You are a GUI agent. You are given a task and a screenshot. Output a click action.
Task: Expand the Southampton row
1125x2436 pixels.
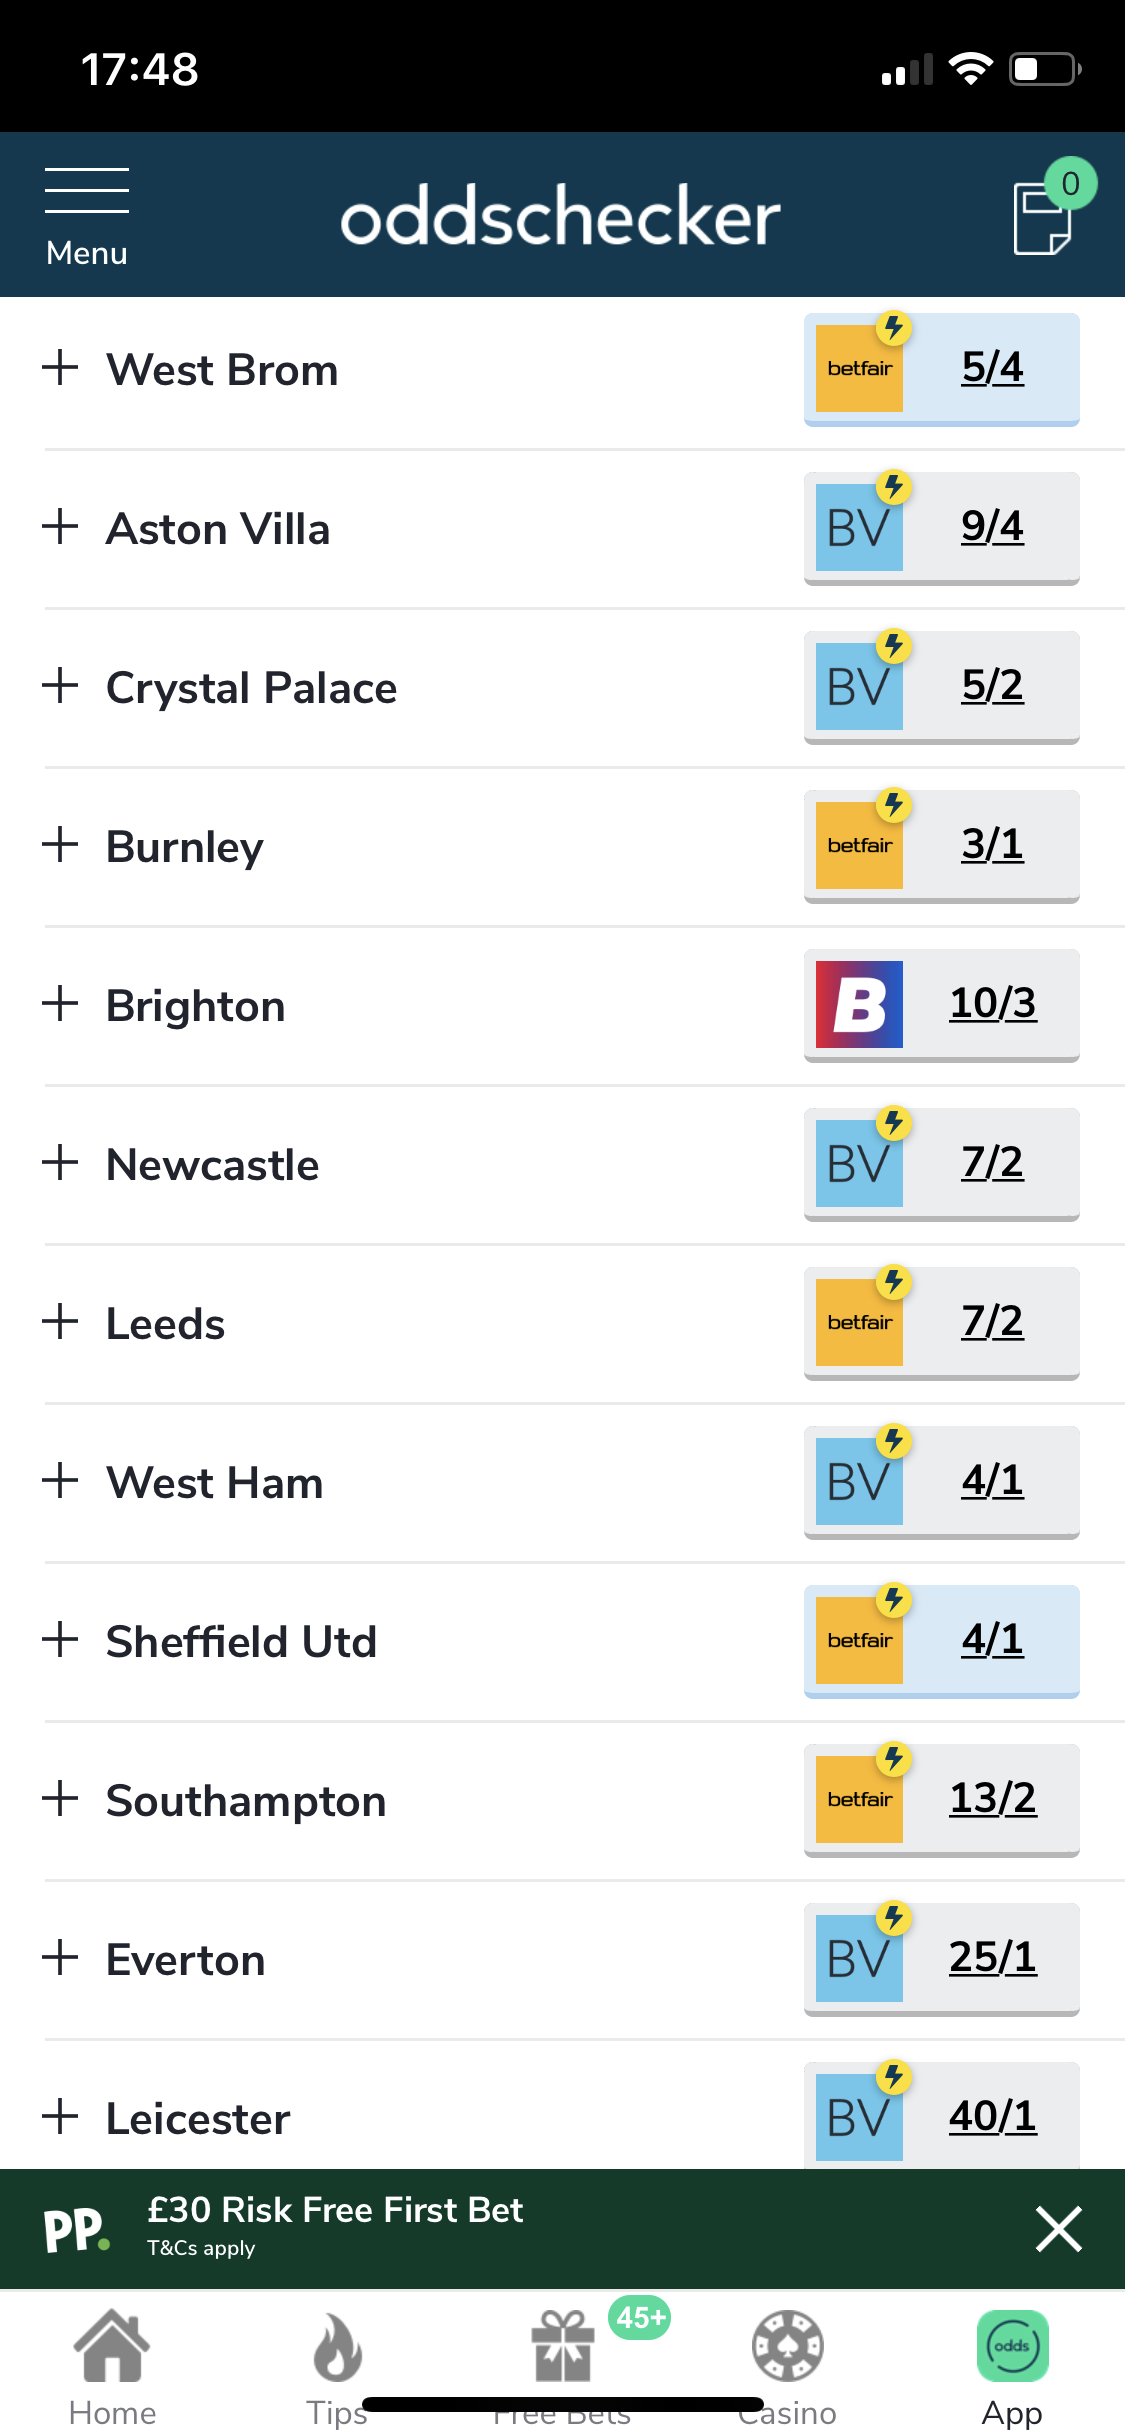tap(61, 1798)
